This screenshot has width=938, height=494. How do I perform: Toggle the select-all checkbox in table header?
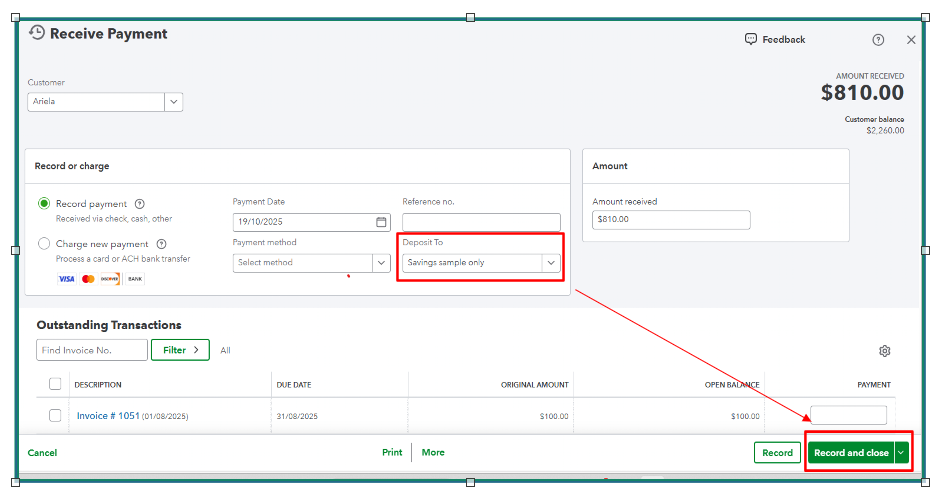pos(55,384)
